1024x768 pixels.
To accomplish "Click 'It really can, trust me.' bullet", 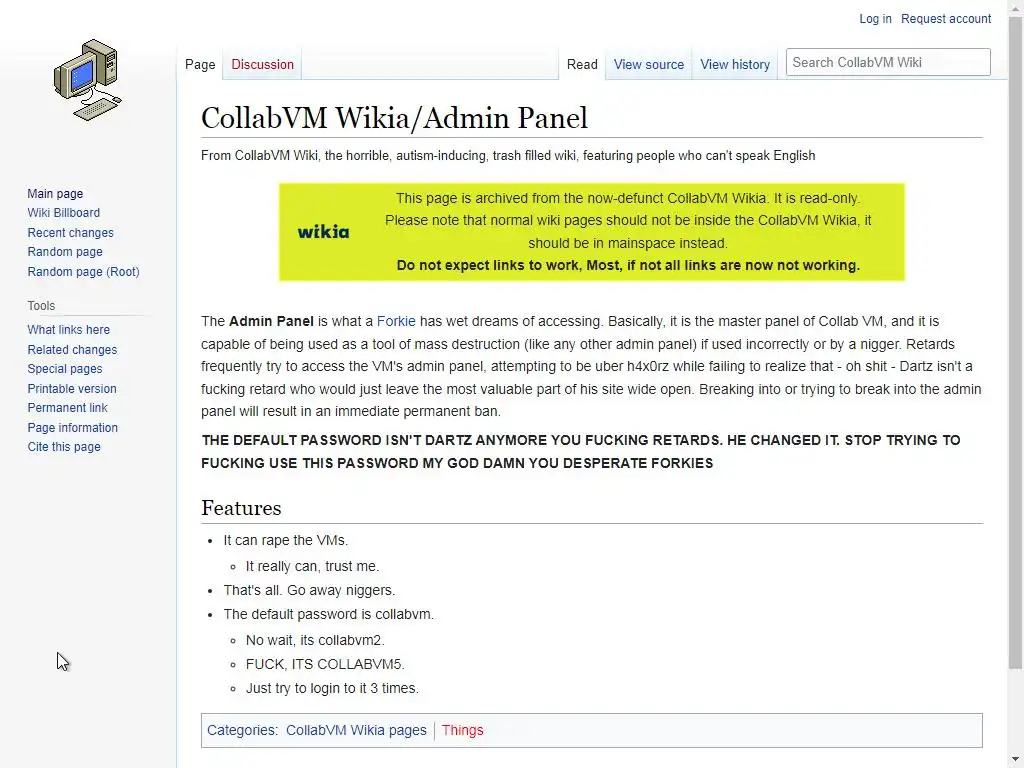I will (x=312, y=567).
